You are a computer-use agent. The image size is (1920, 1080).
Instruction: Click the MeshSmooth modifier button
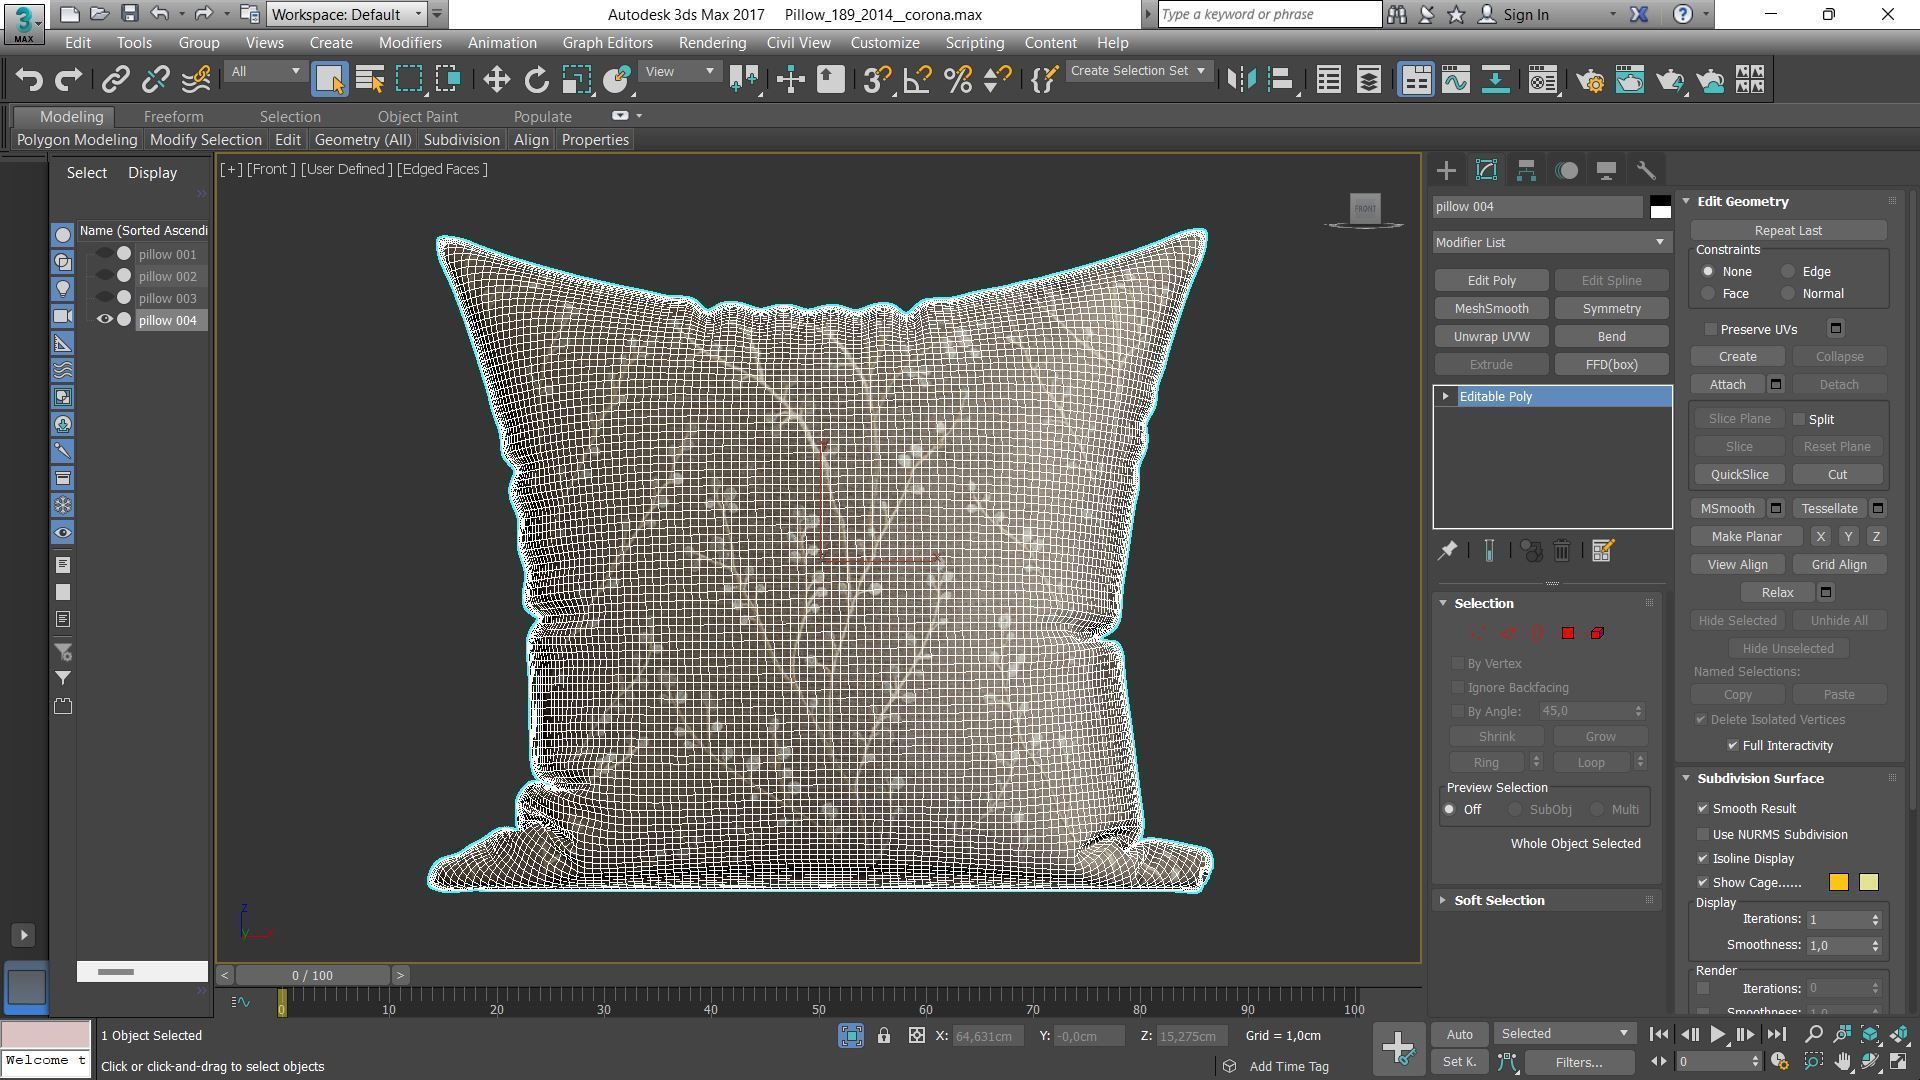[x=1491, y=309]
